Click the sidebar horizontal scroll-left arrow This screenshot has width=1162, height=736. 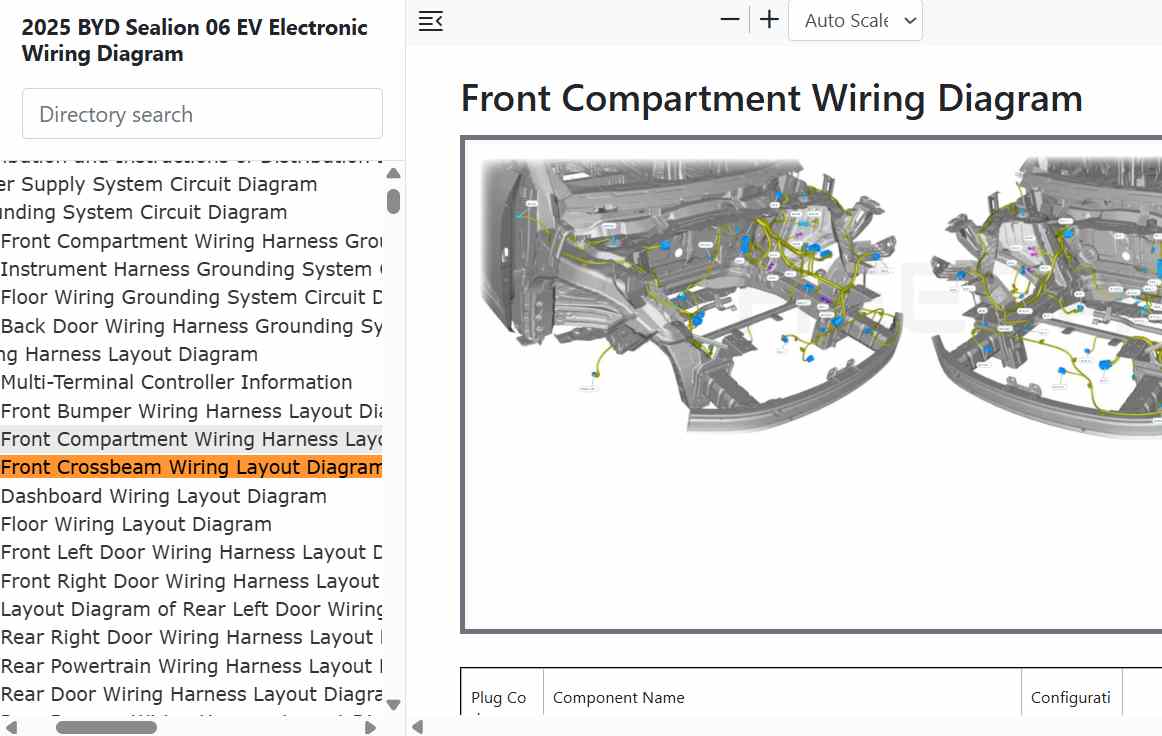pyautogui.click(x=11, y=728)
